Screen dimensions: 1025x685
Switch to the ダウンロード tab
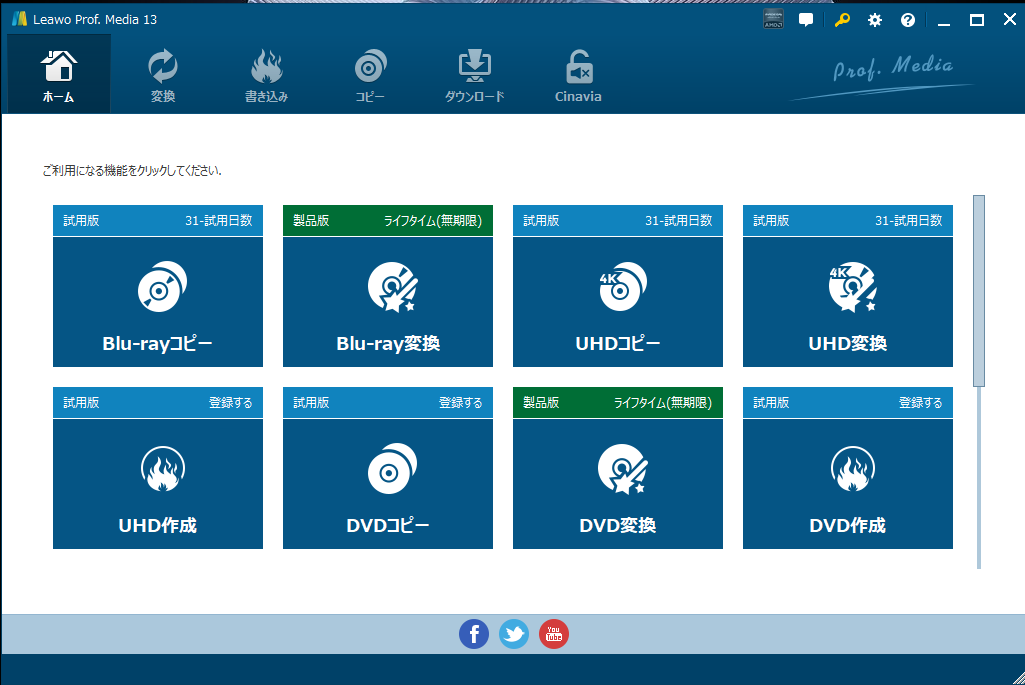click(x=475, y=76)
